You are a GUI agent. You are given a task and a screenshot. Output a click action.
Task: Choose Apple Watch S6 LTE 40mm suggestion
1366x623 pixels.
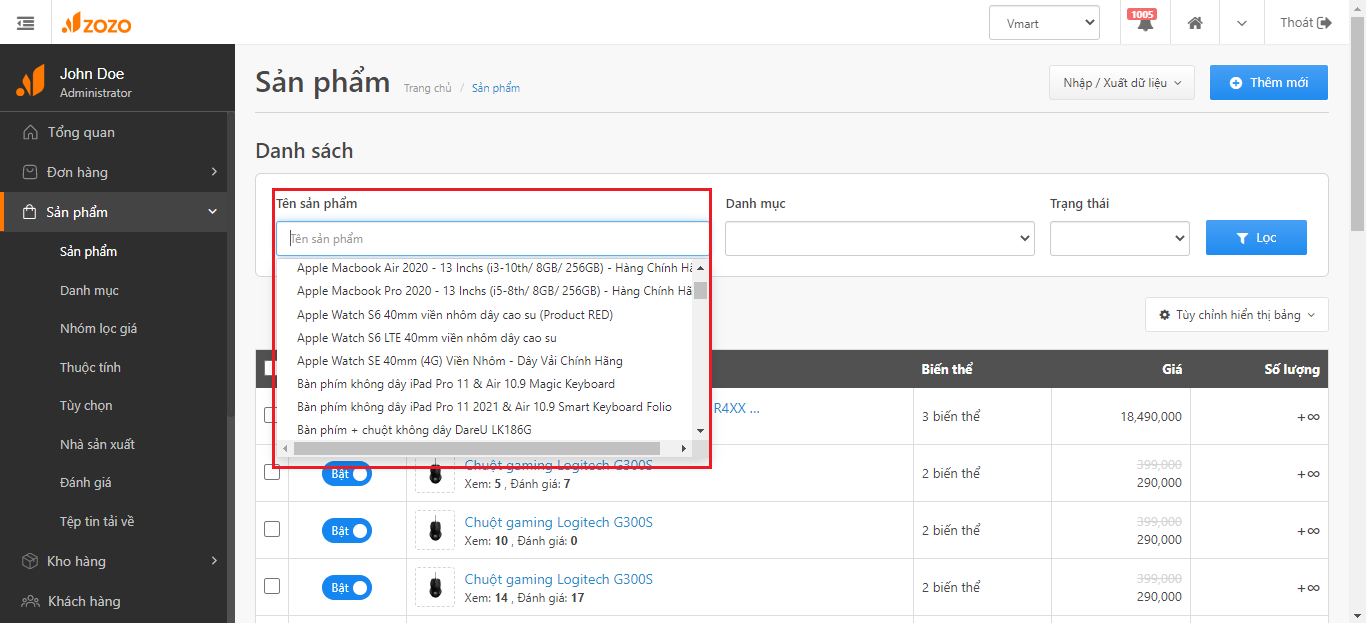(427, 337)
